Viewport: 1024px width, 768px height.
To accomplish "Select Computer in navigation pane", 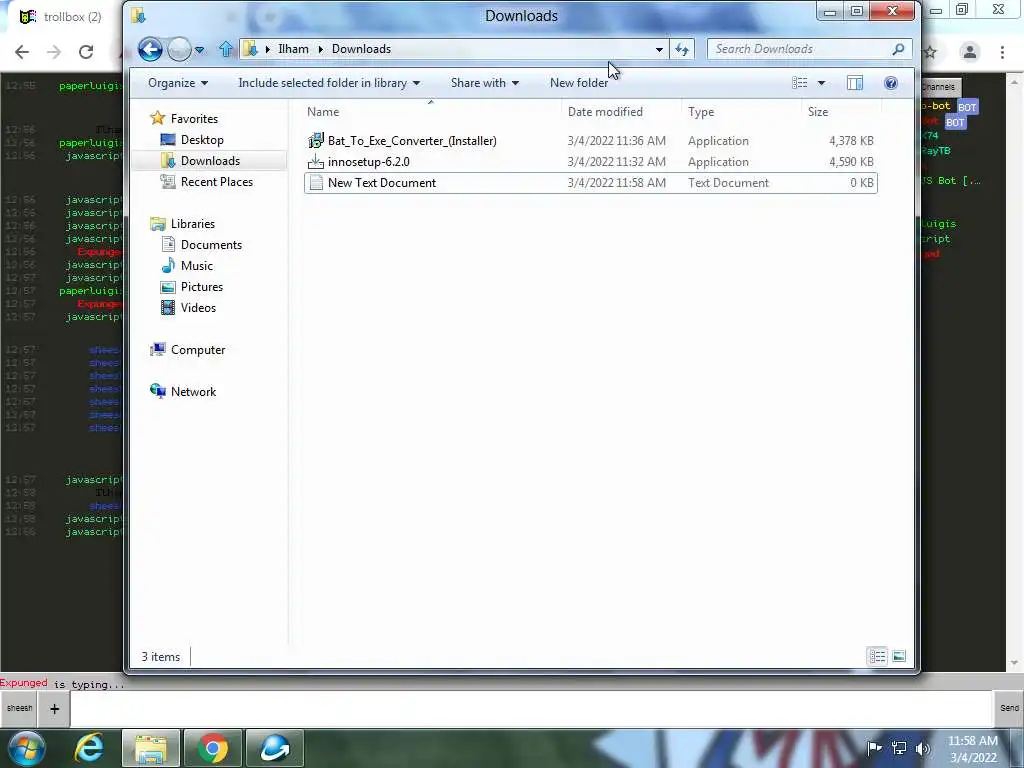I will [198, 350].
